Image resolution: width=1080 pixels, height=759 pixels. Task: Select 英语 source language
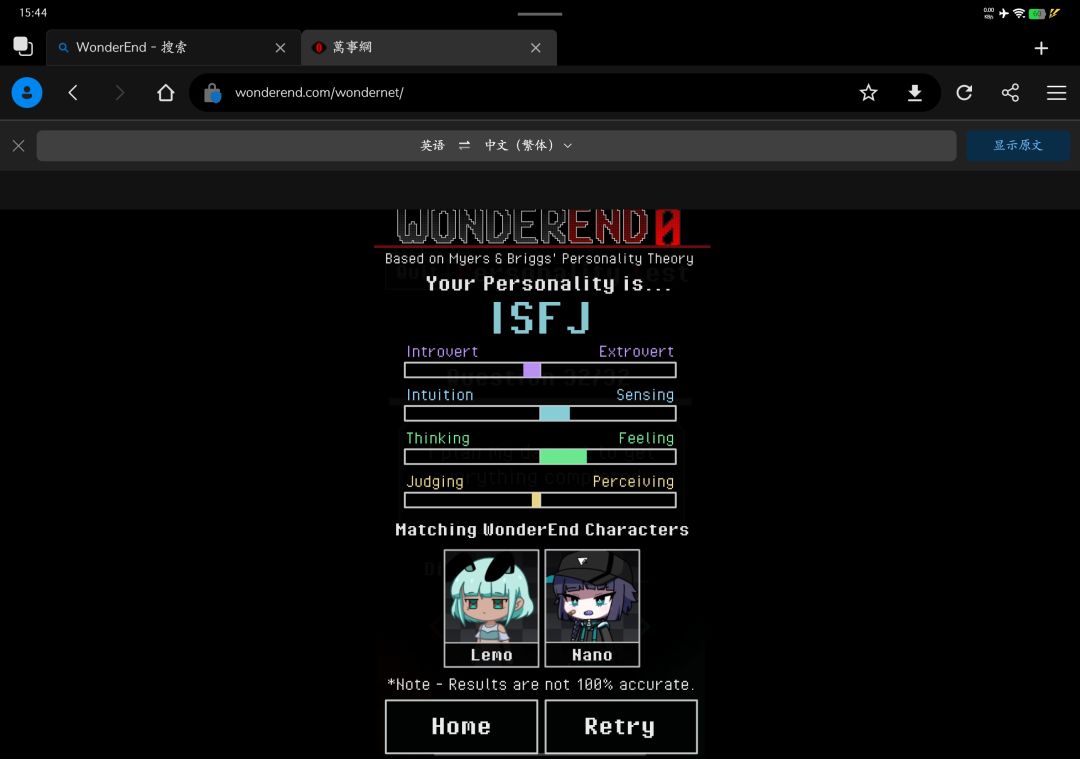[x=433, y=145]
